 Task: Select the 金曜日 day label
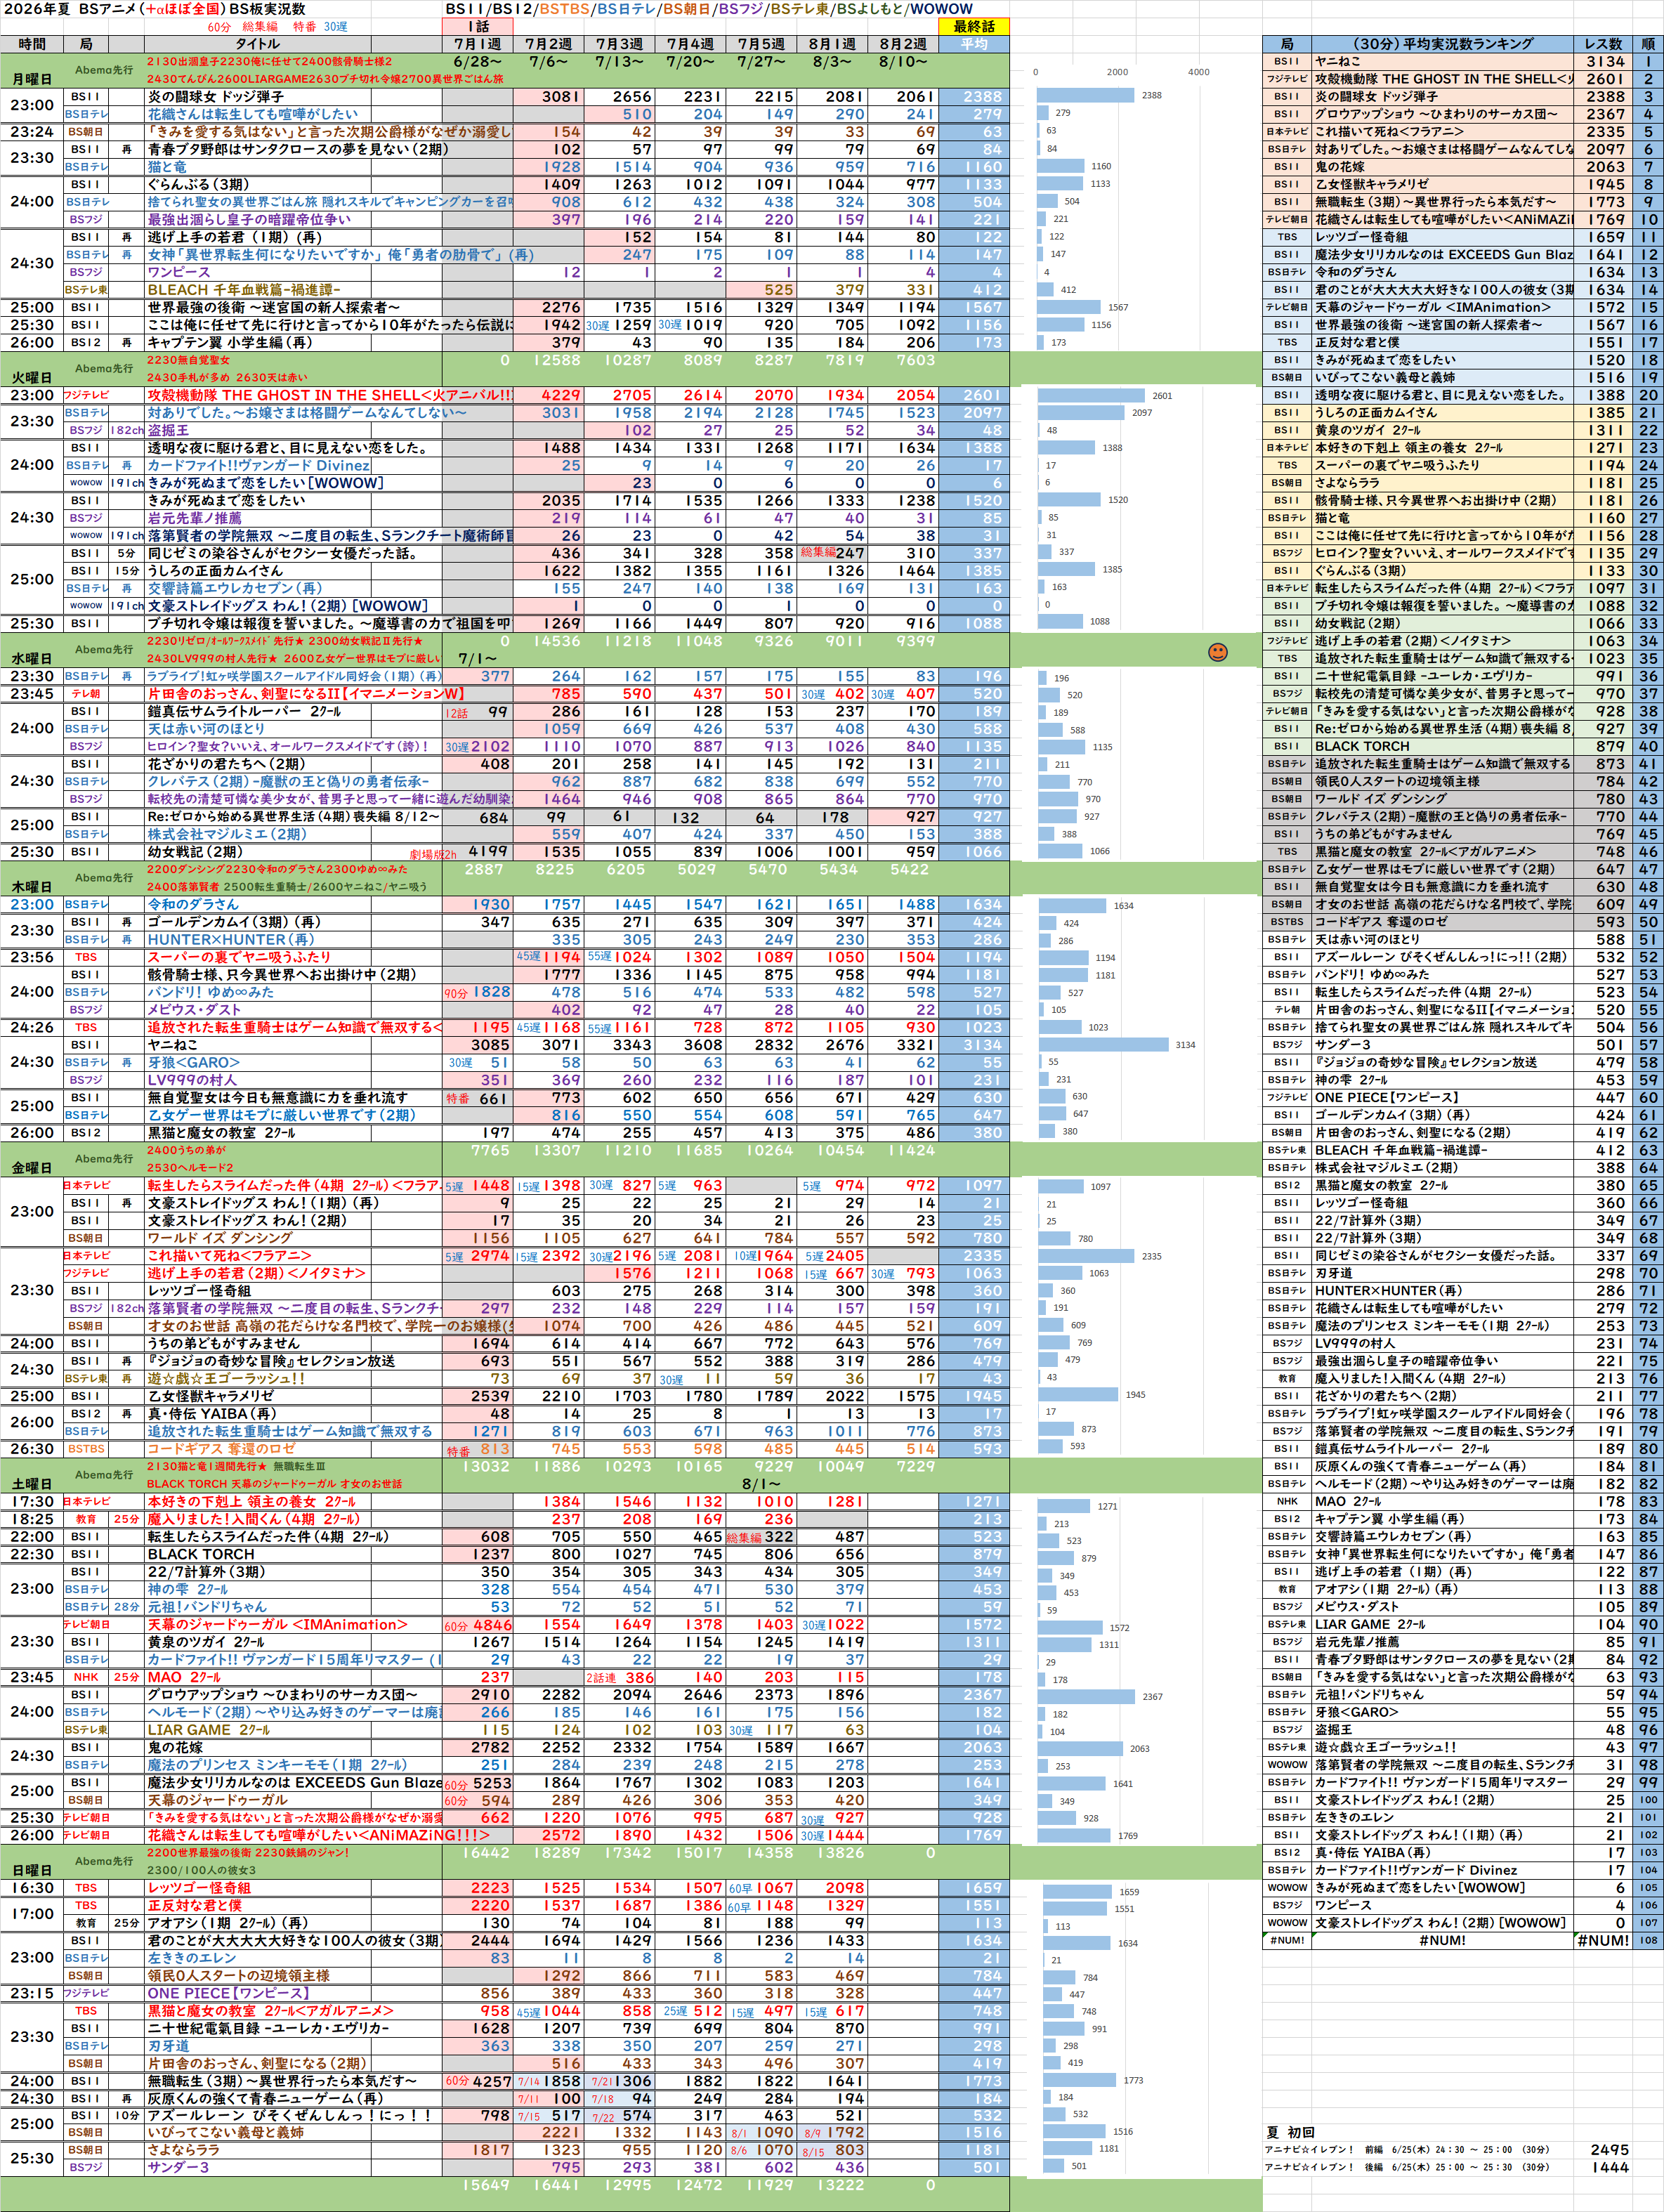click(x=32, y=1168)
